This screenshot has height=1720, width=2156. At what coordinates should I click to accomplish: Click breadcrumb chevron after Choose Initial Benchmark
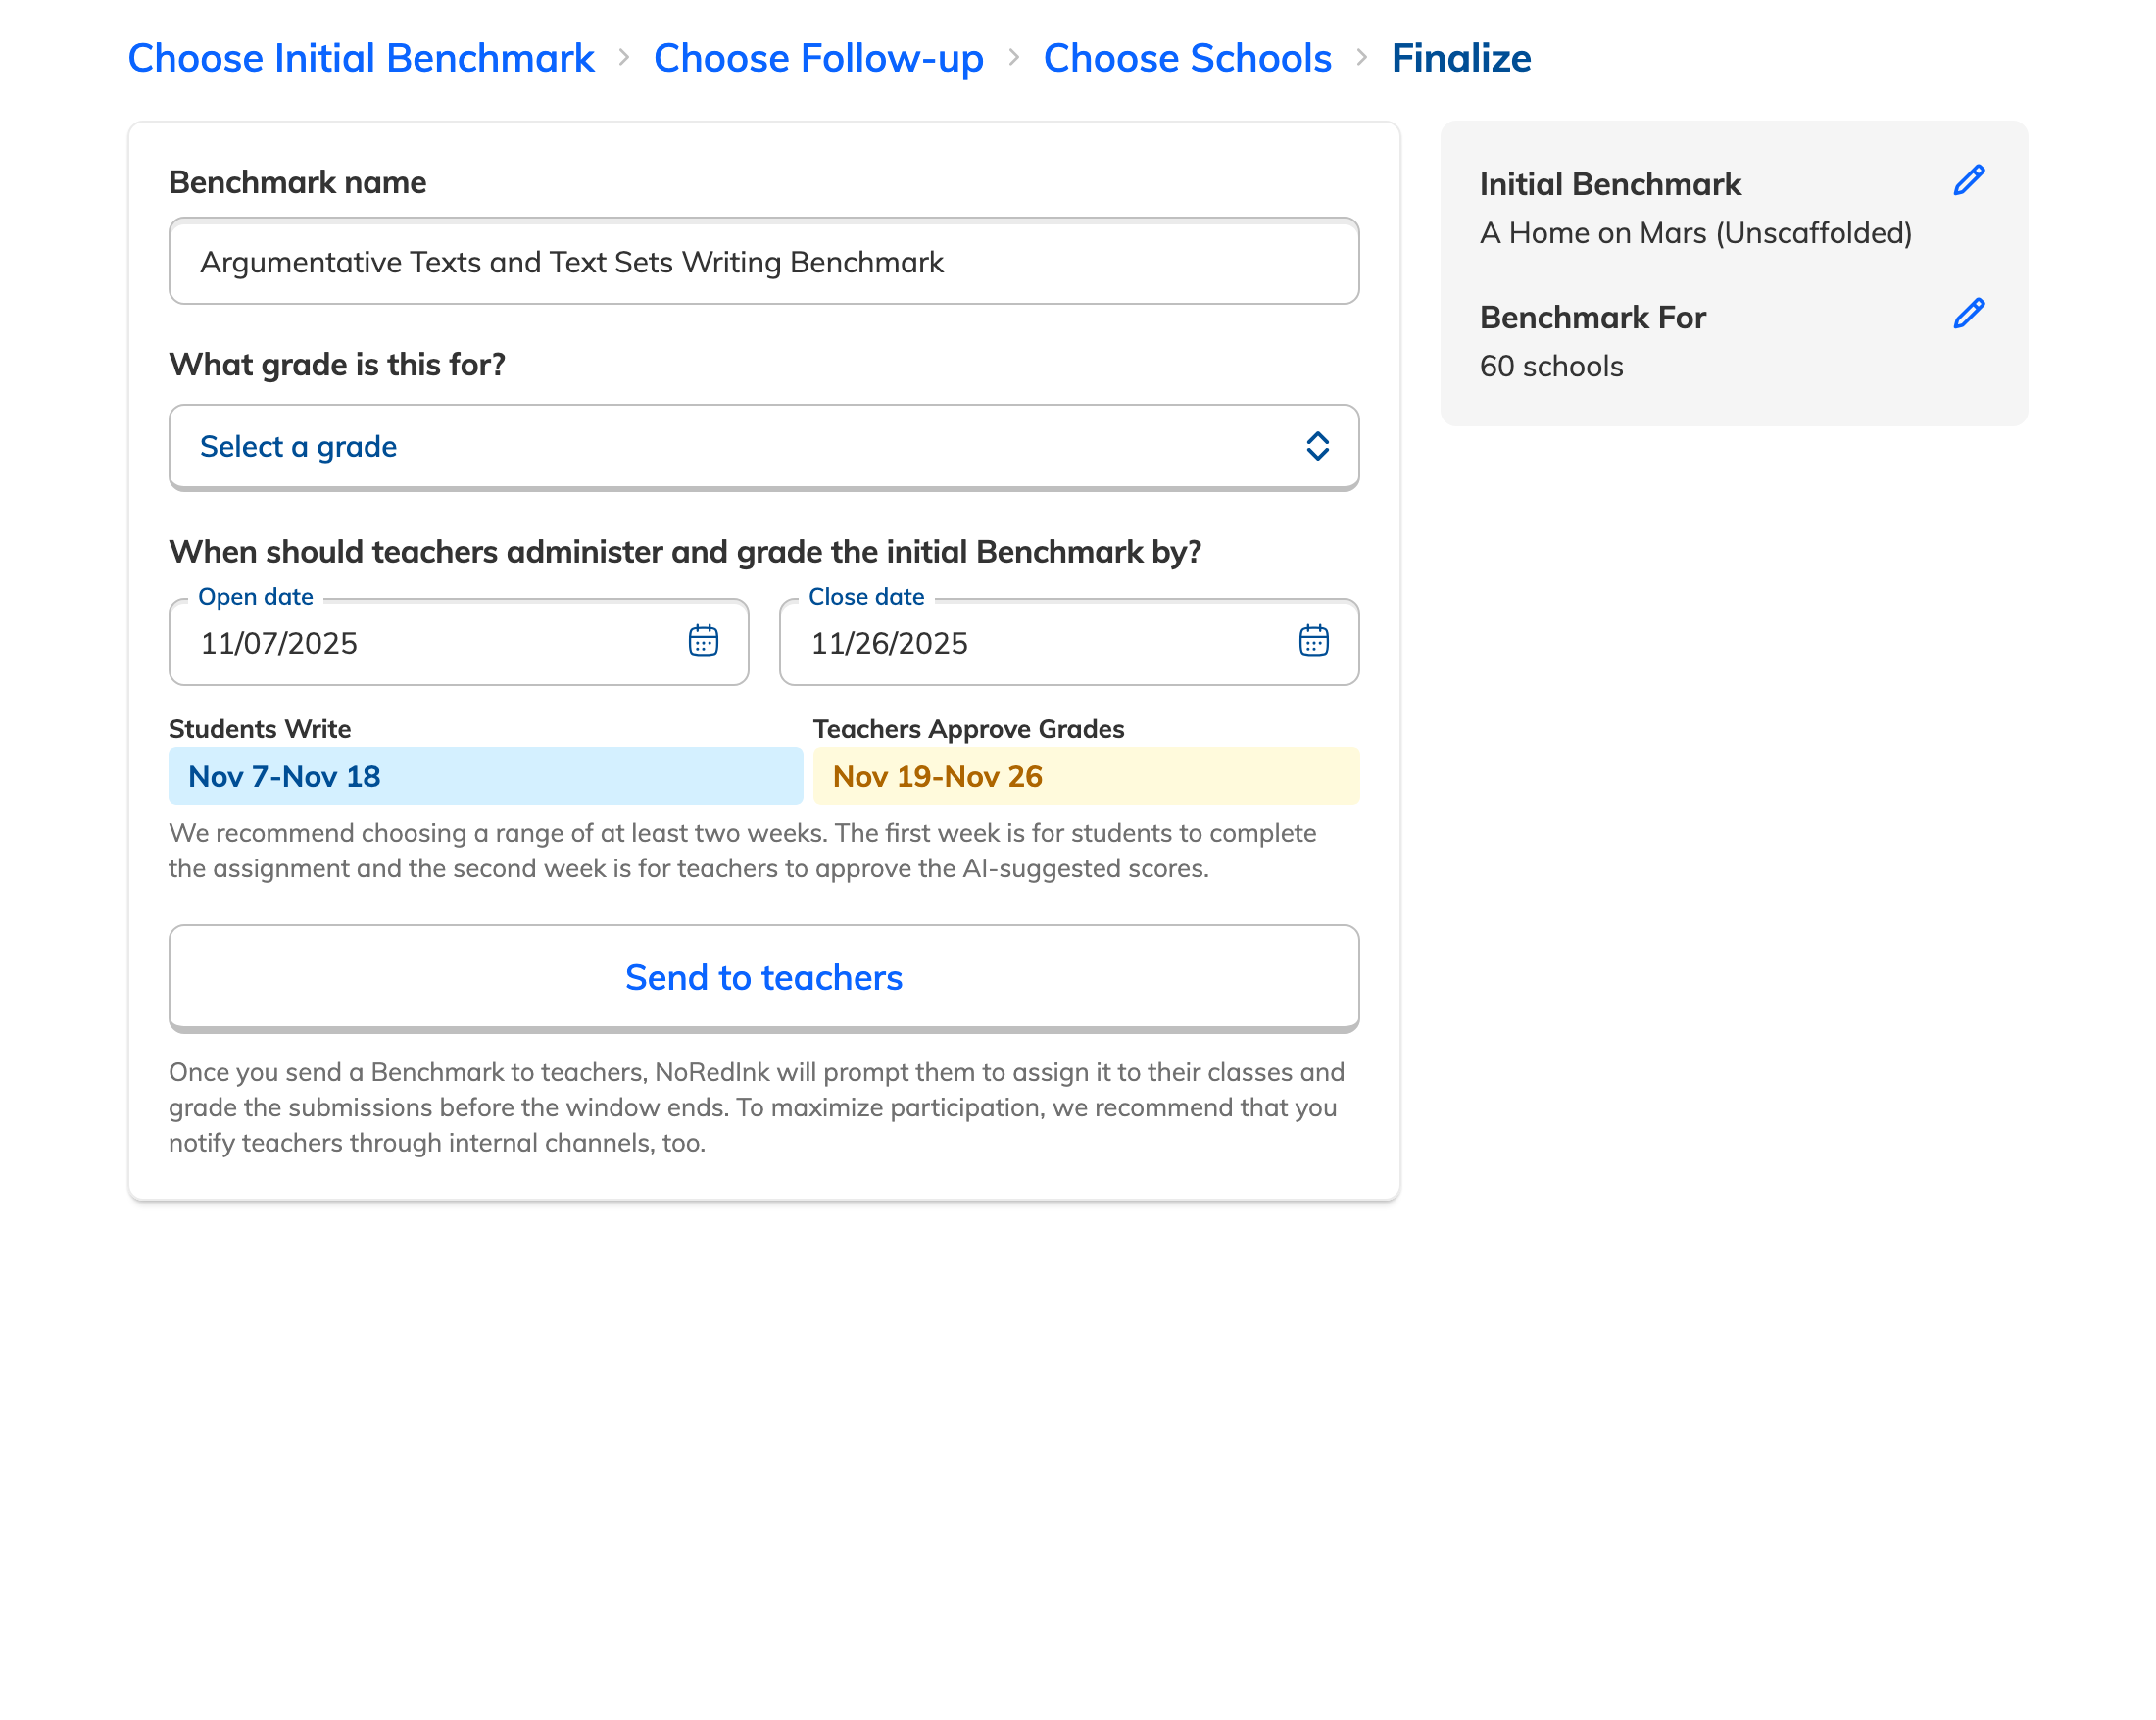pos(624,58)
